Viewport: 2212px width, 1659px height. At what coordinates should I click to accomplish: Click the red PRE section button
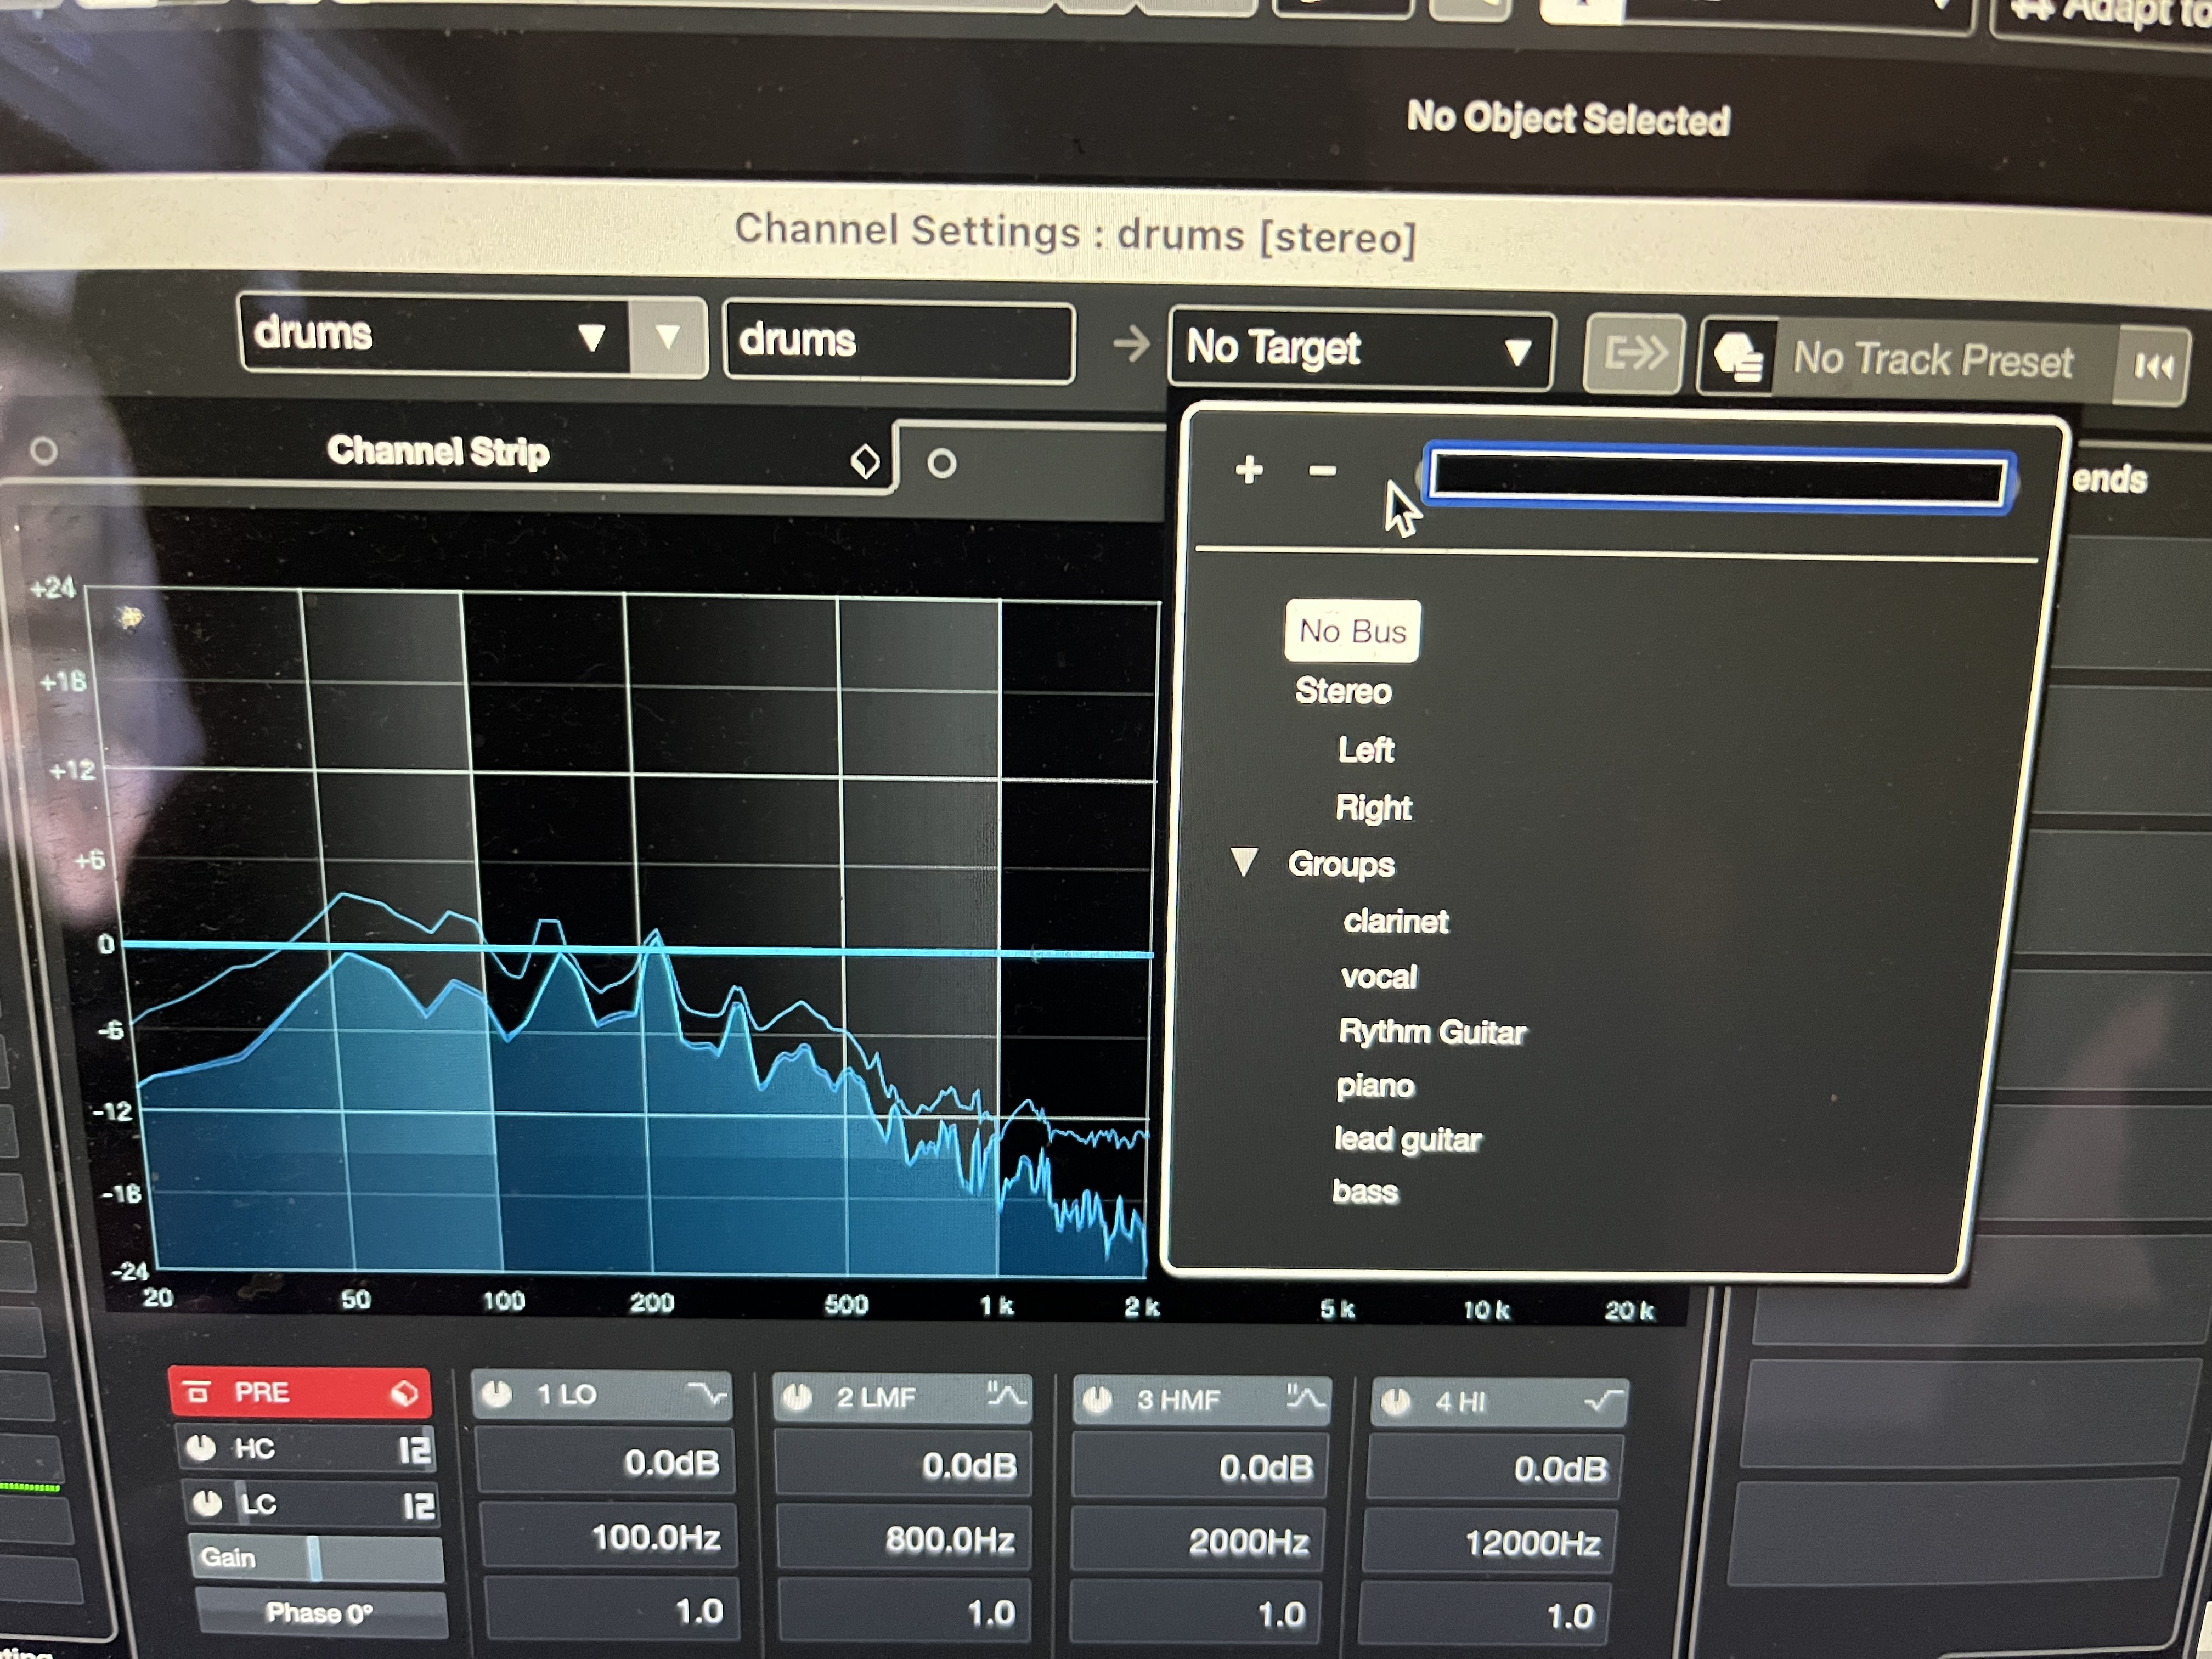pyautogui.click(x=300, y=1392)
